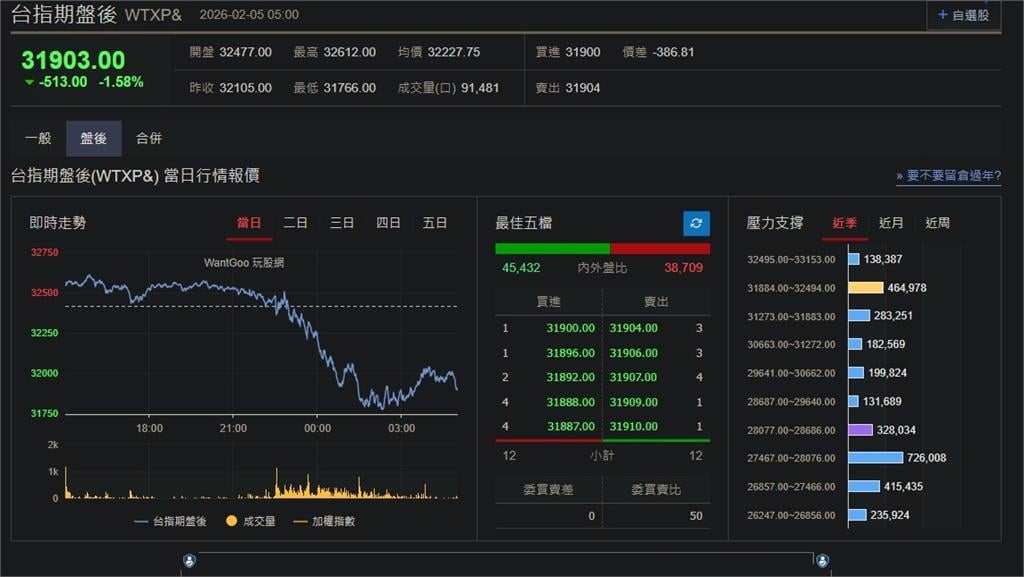Click the refresh icon in 最佳五檔 panel
The image size is (1024, 577).
(x=695, y=223)
